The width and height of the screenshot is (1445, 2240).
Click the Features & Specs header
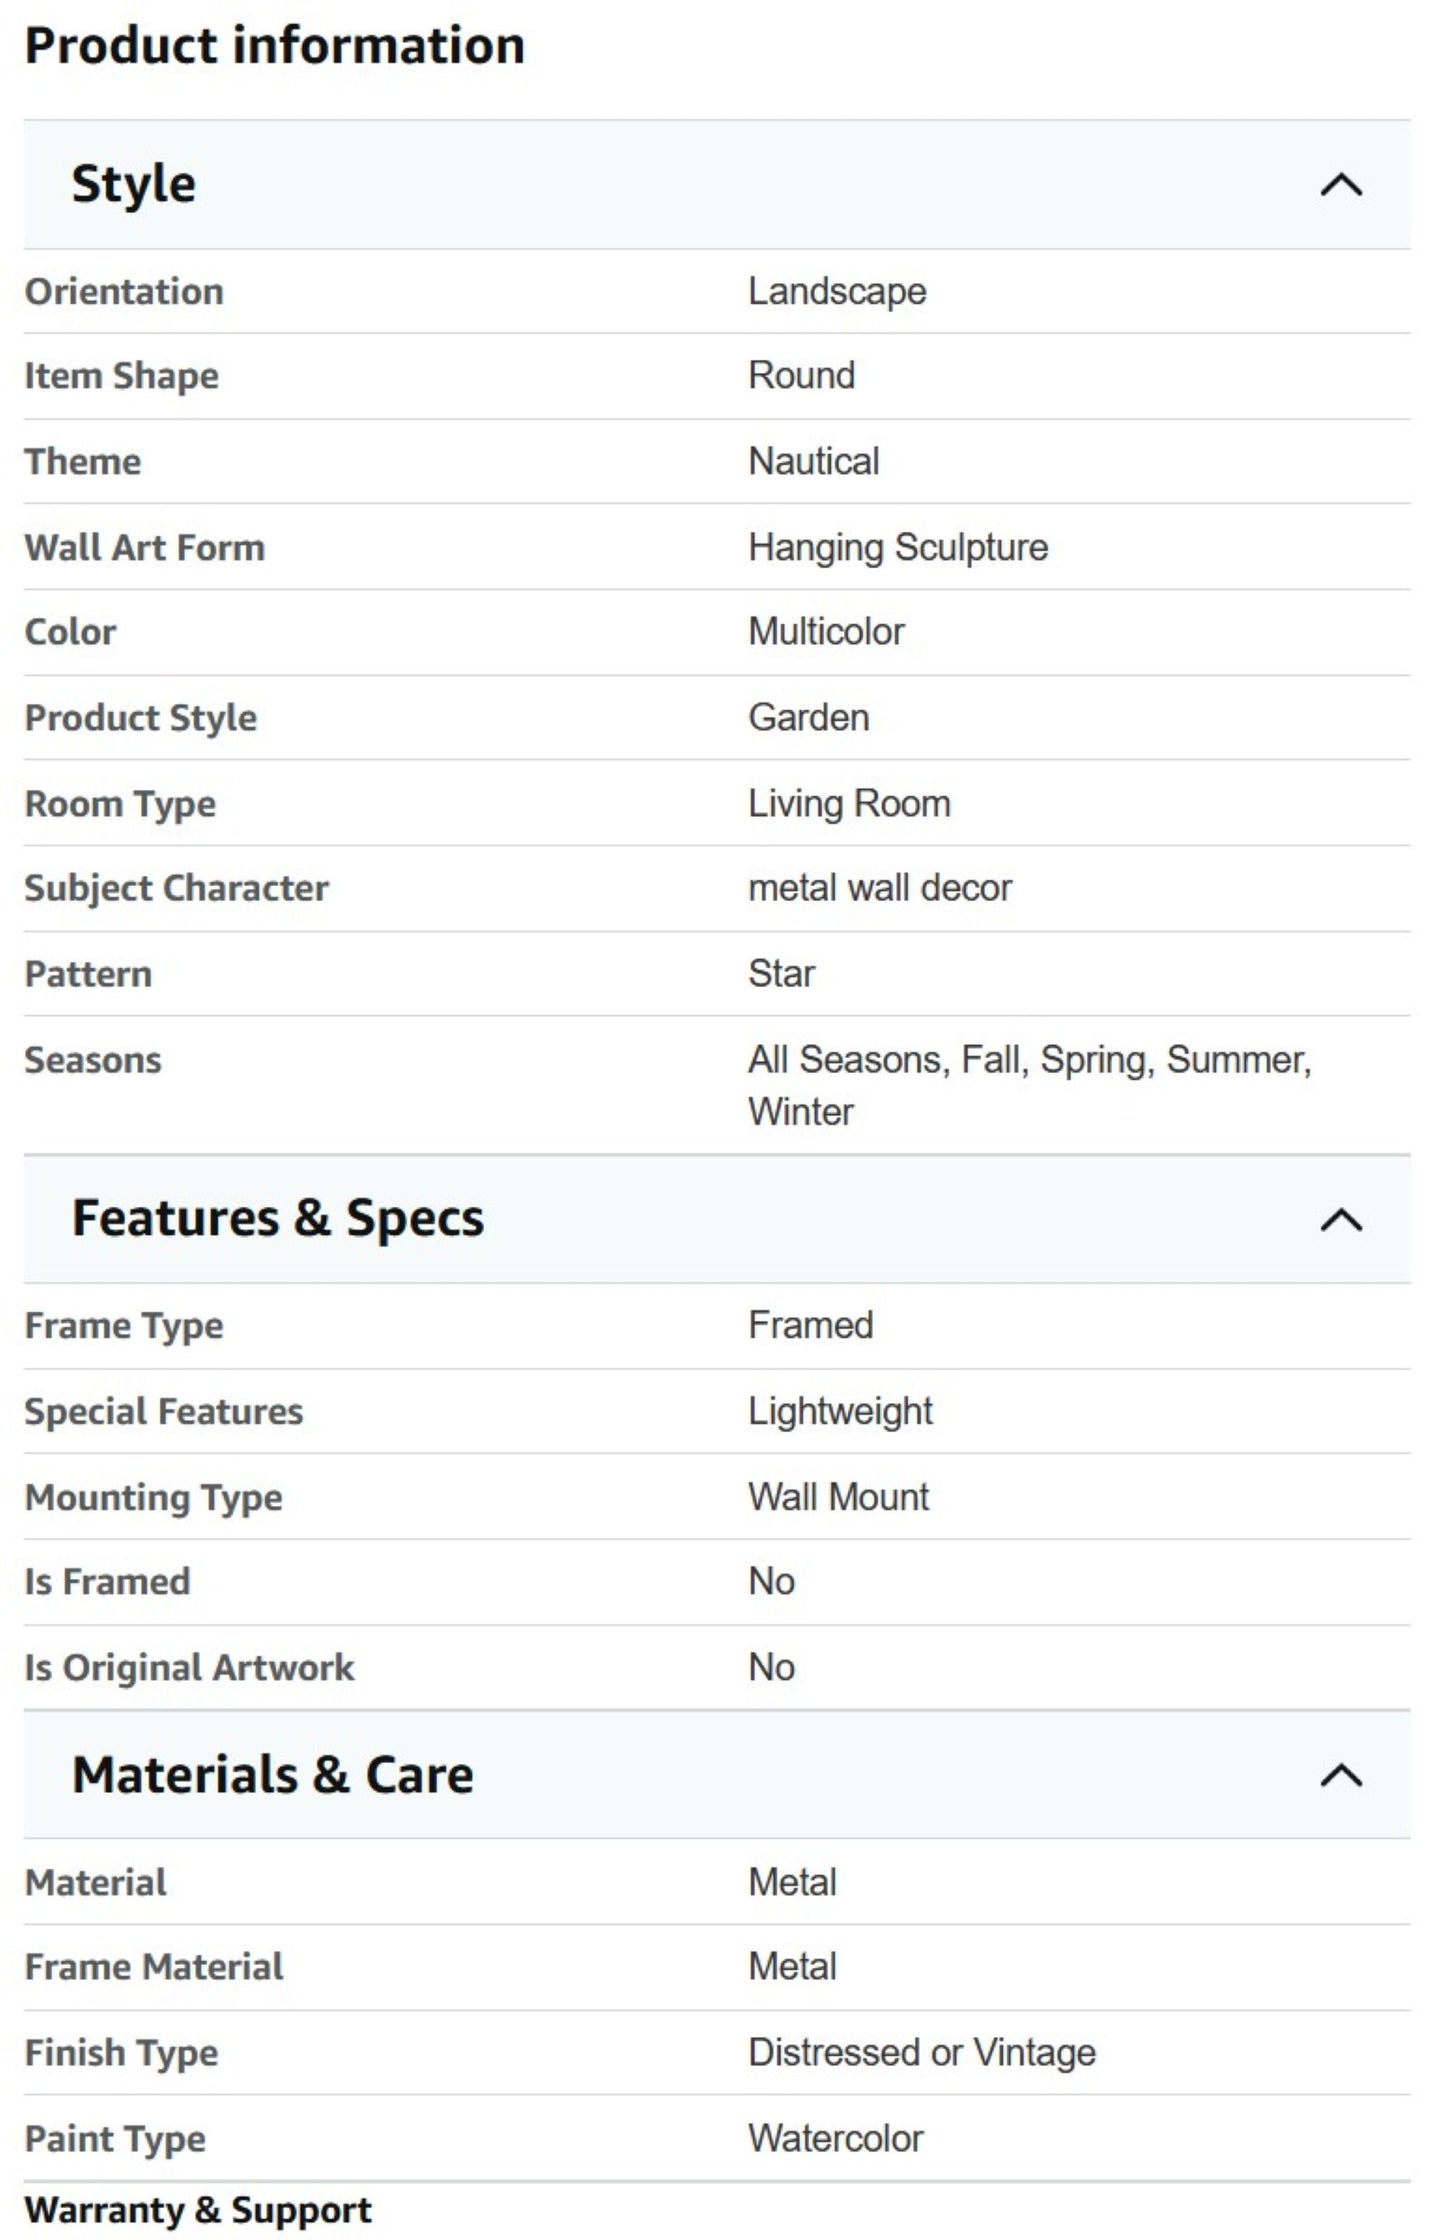pos(717,1220)
